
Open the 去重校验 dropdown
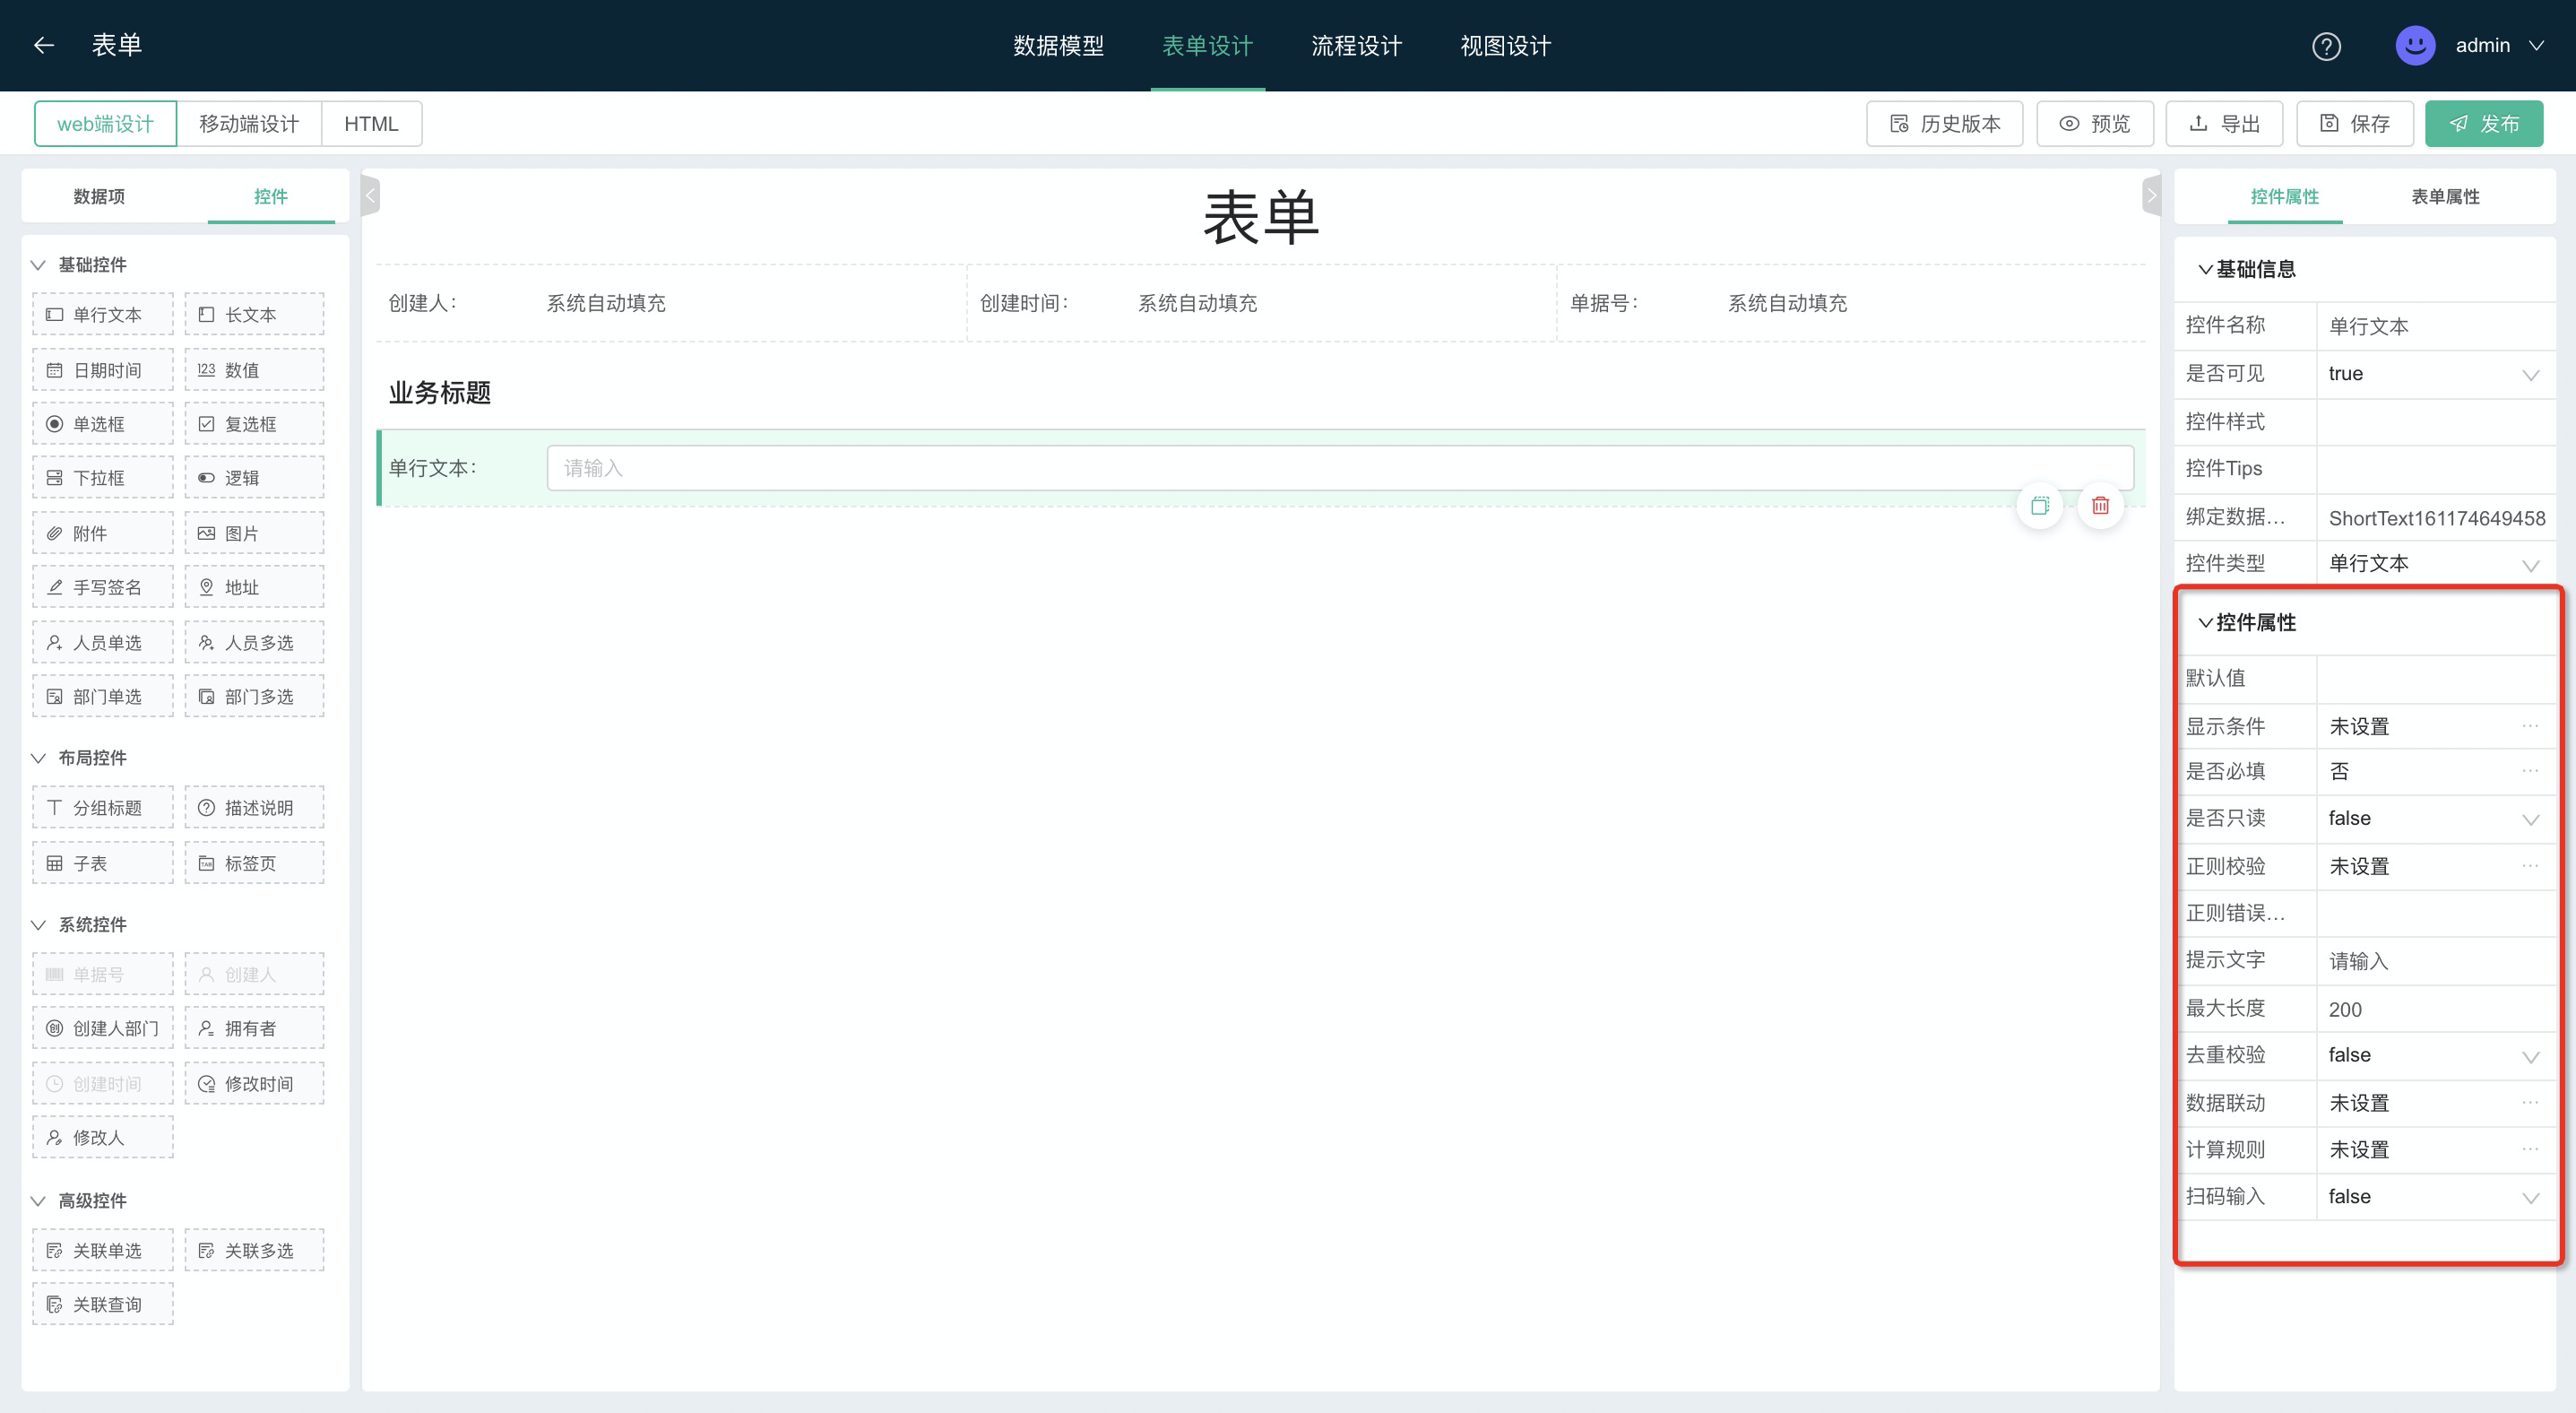tap(2436, 1056)
